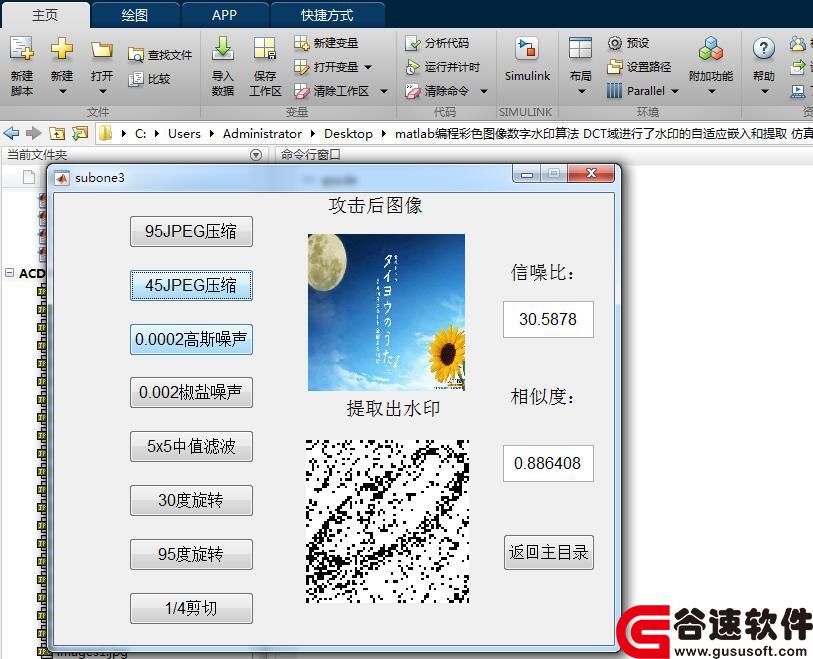The image size is (813, 659).
Task: Click the 5x5中值滤波 button
Action: [x=191, y=446]
